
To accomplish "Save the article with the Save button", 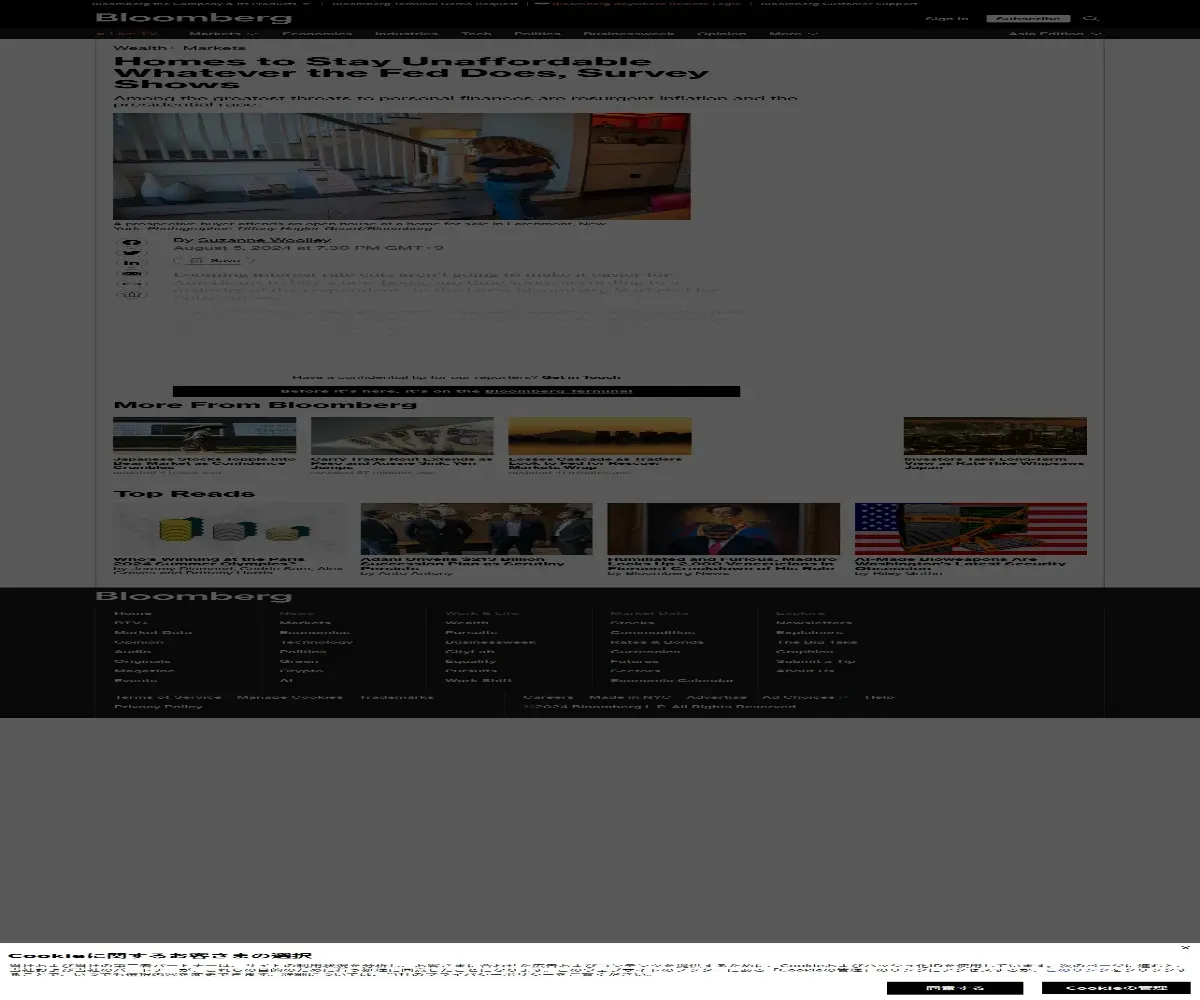I will (x=216, y=260).
